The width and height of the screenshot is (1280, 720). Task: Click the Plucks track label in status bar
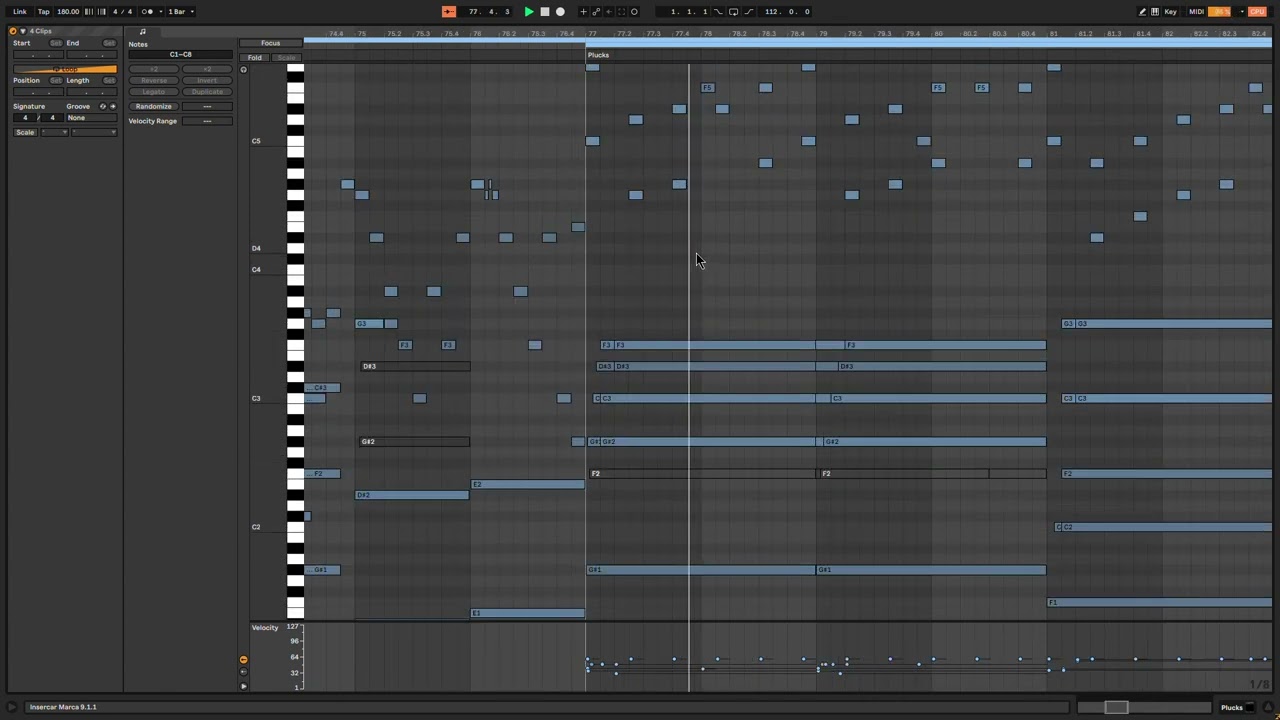(1232, 708)
